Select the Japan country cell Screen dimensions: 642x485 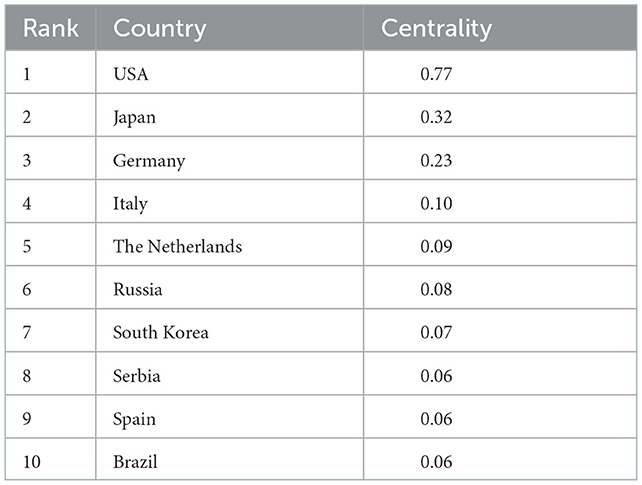point(134,117)
